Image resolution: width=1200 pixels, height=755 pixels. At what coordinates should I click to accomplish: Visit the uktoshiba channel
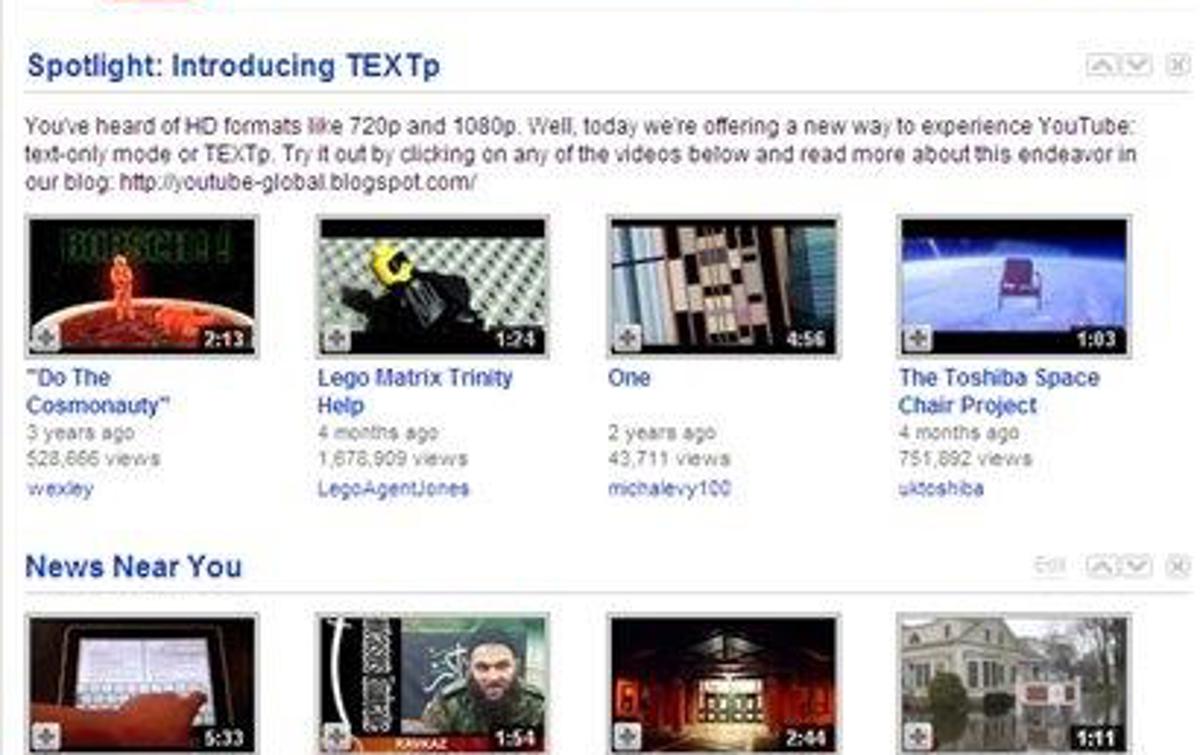[941, 489]
